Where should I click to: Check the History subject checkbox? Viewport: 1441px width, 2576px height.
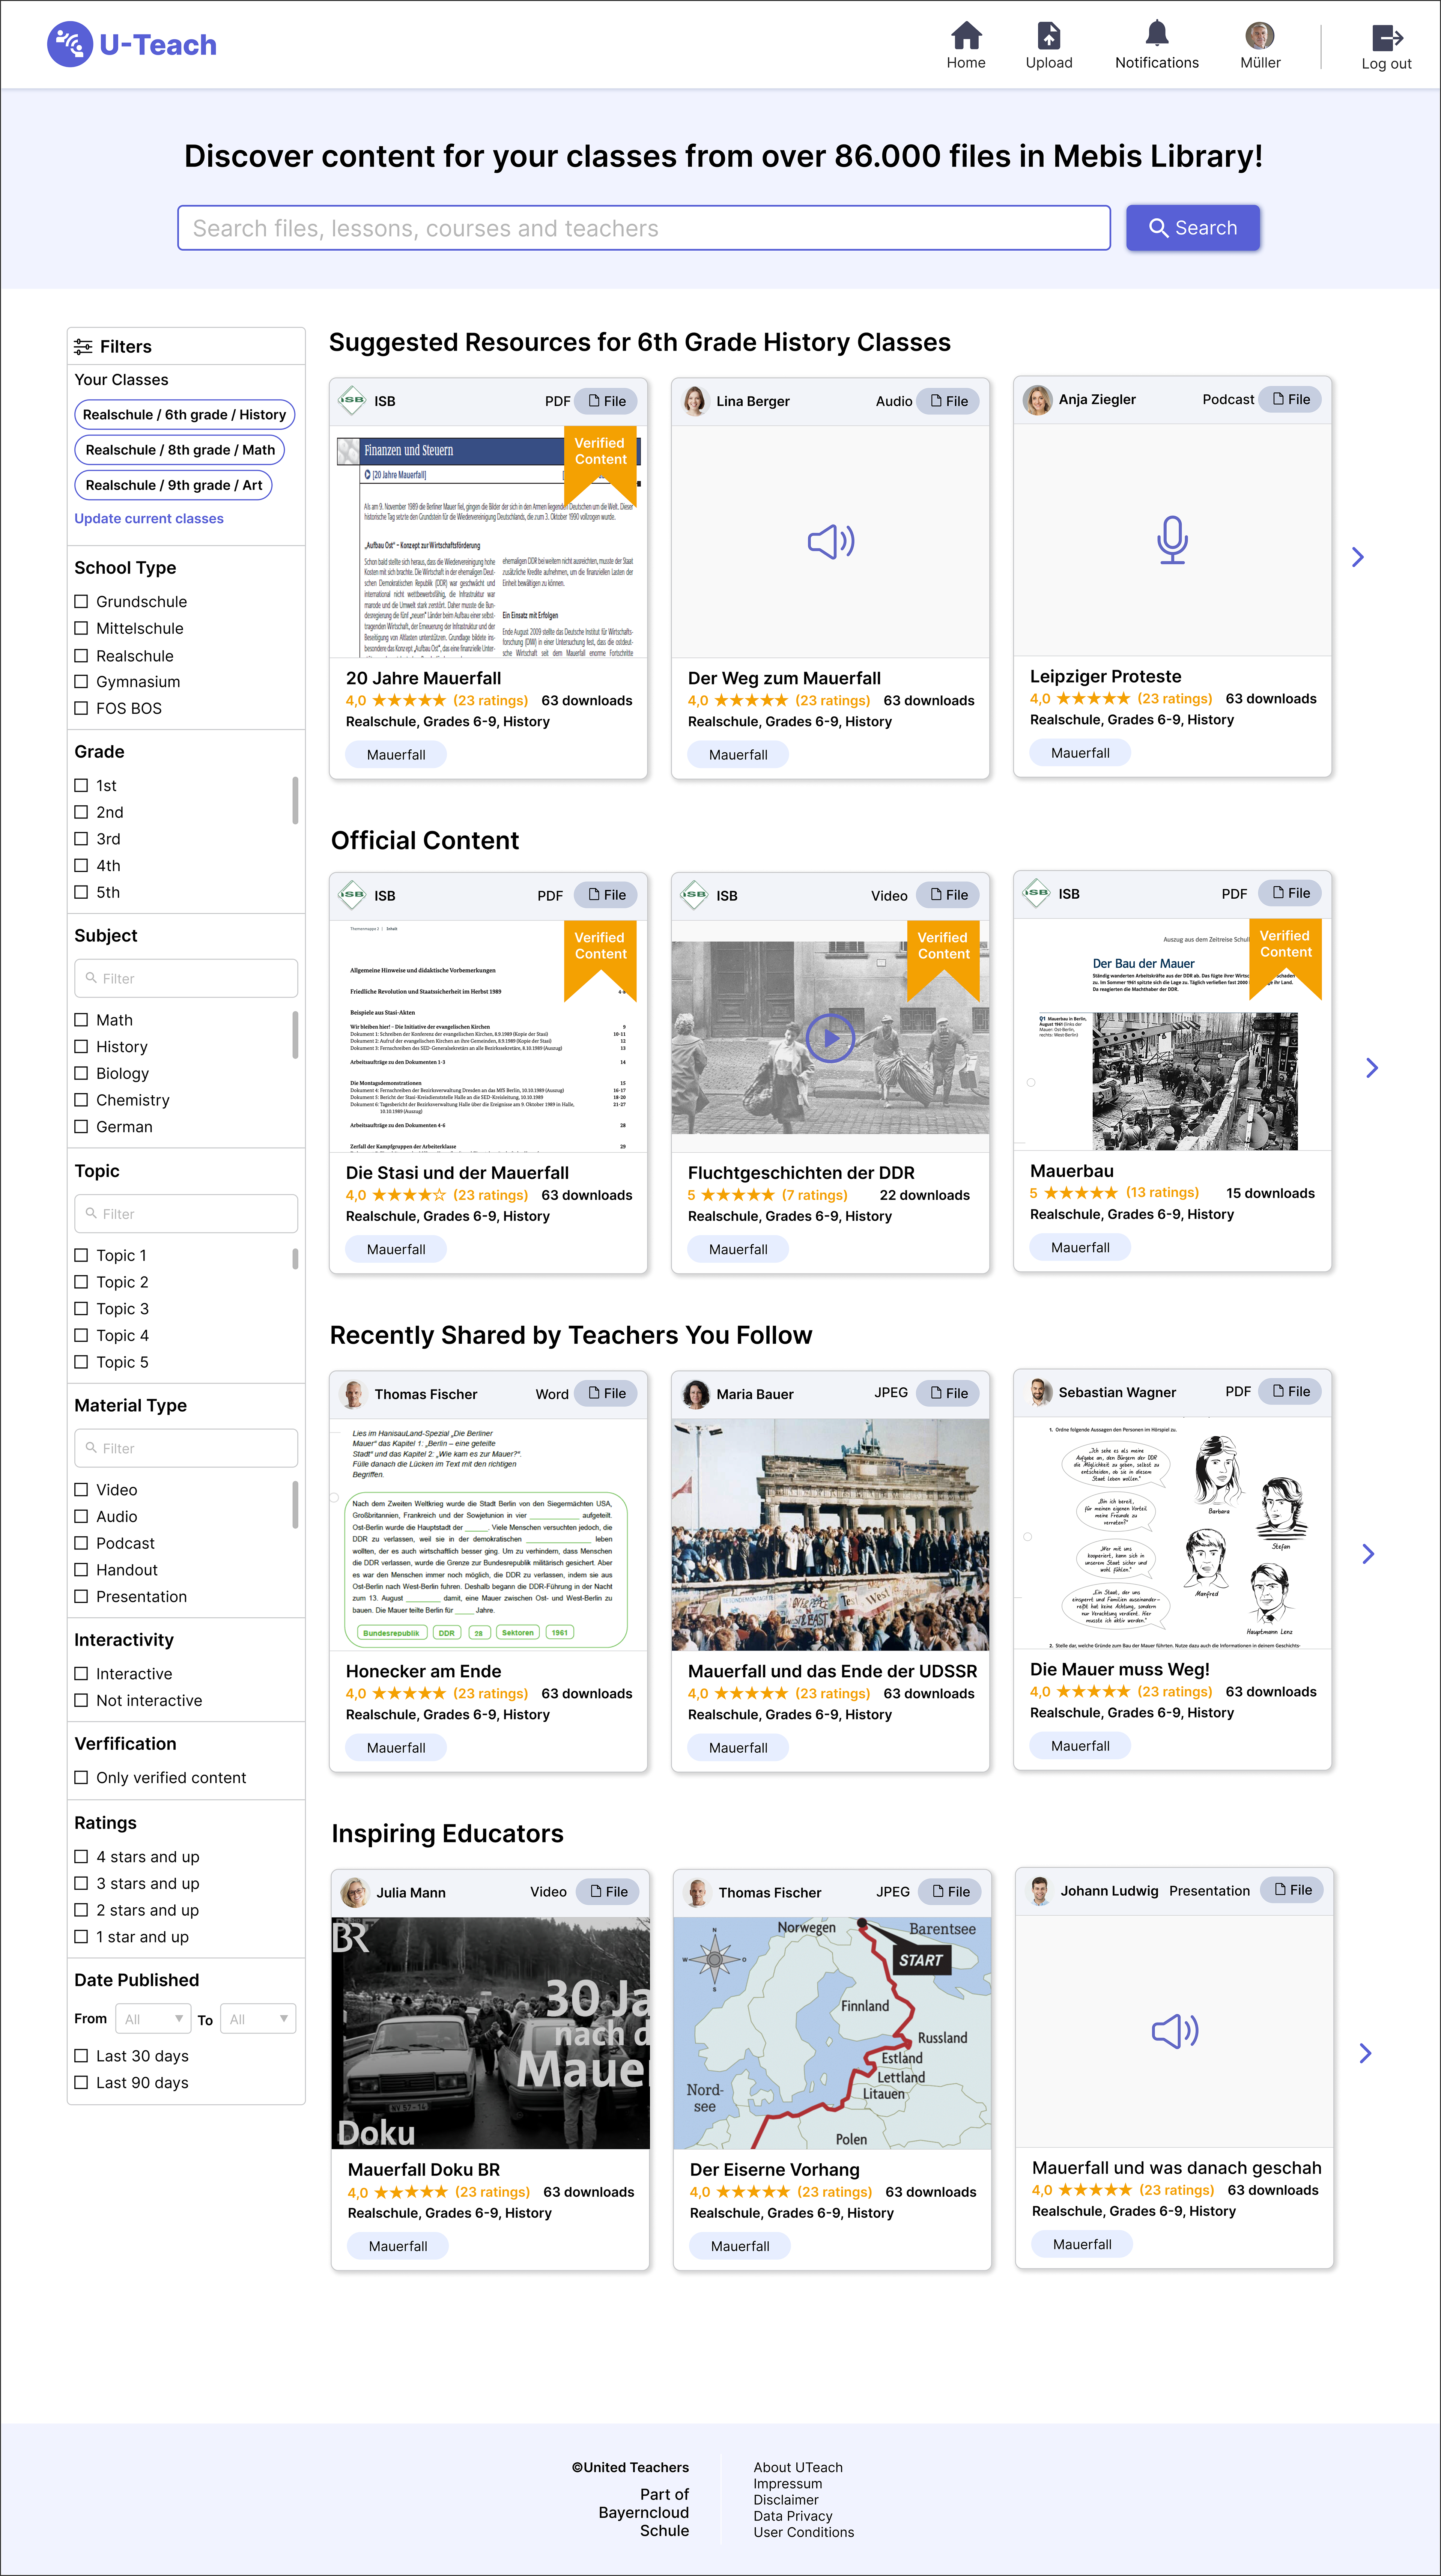tap(81, 1047)
